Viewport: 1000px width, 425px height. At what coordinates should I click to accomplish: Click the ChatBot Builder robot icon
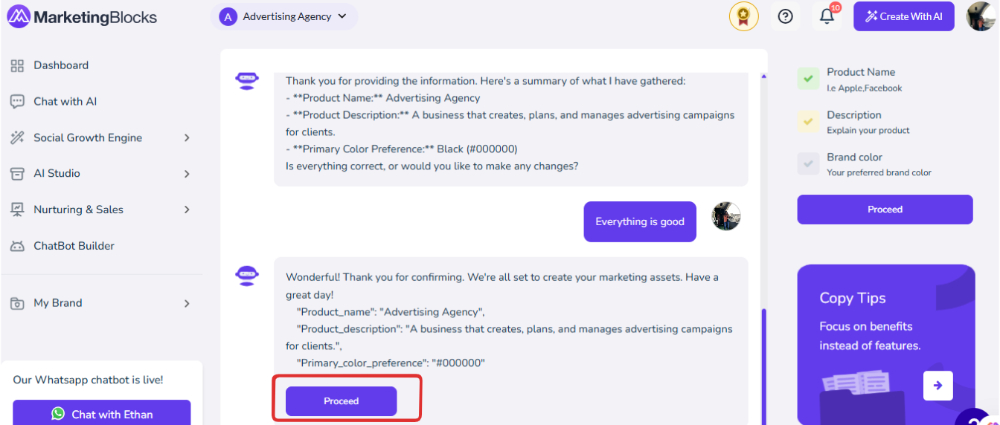pos(17,246)
